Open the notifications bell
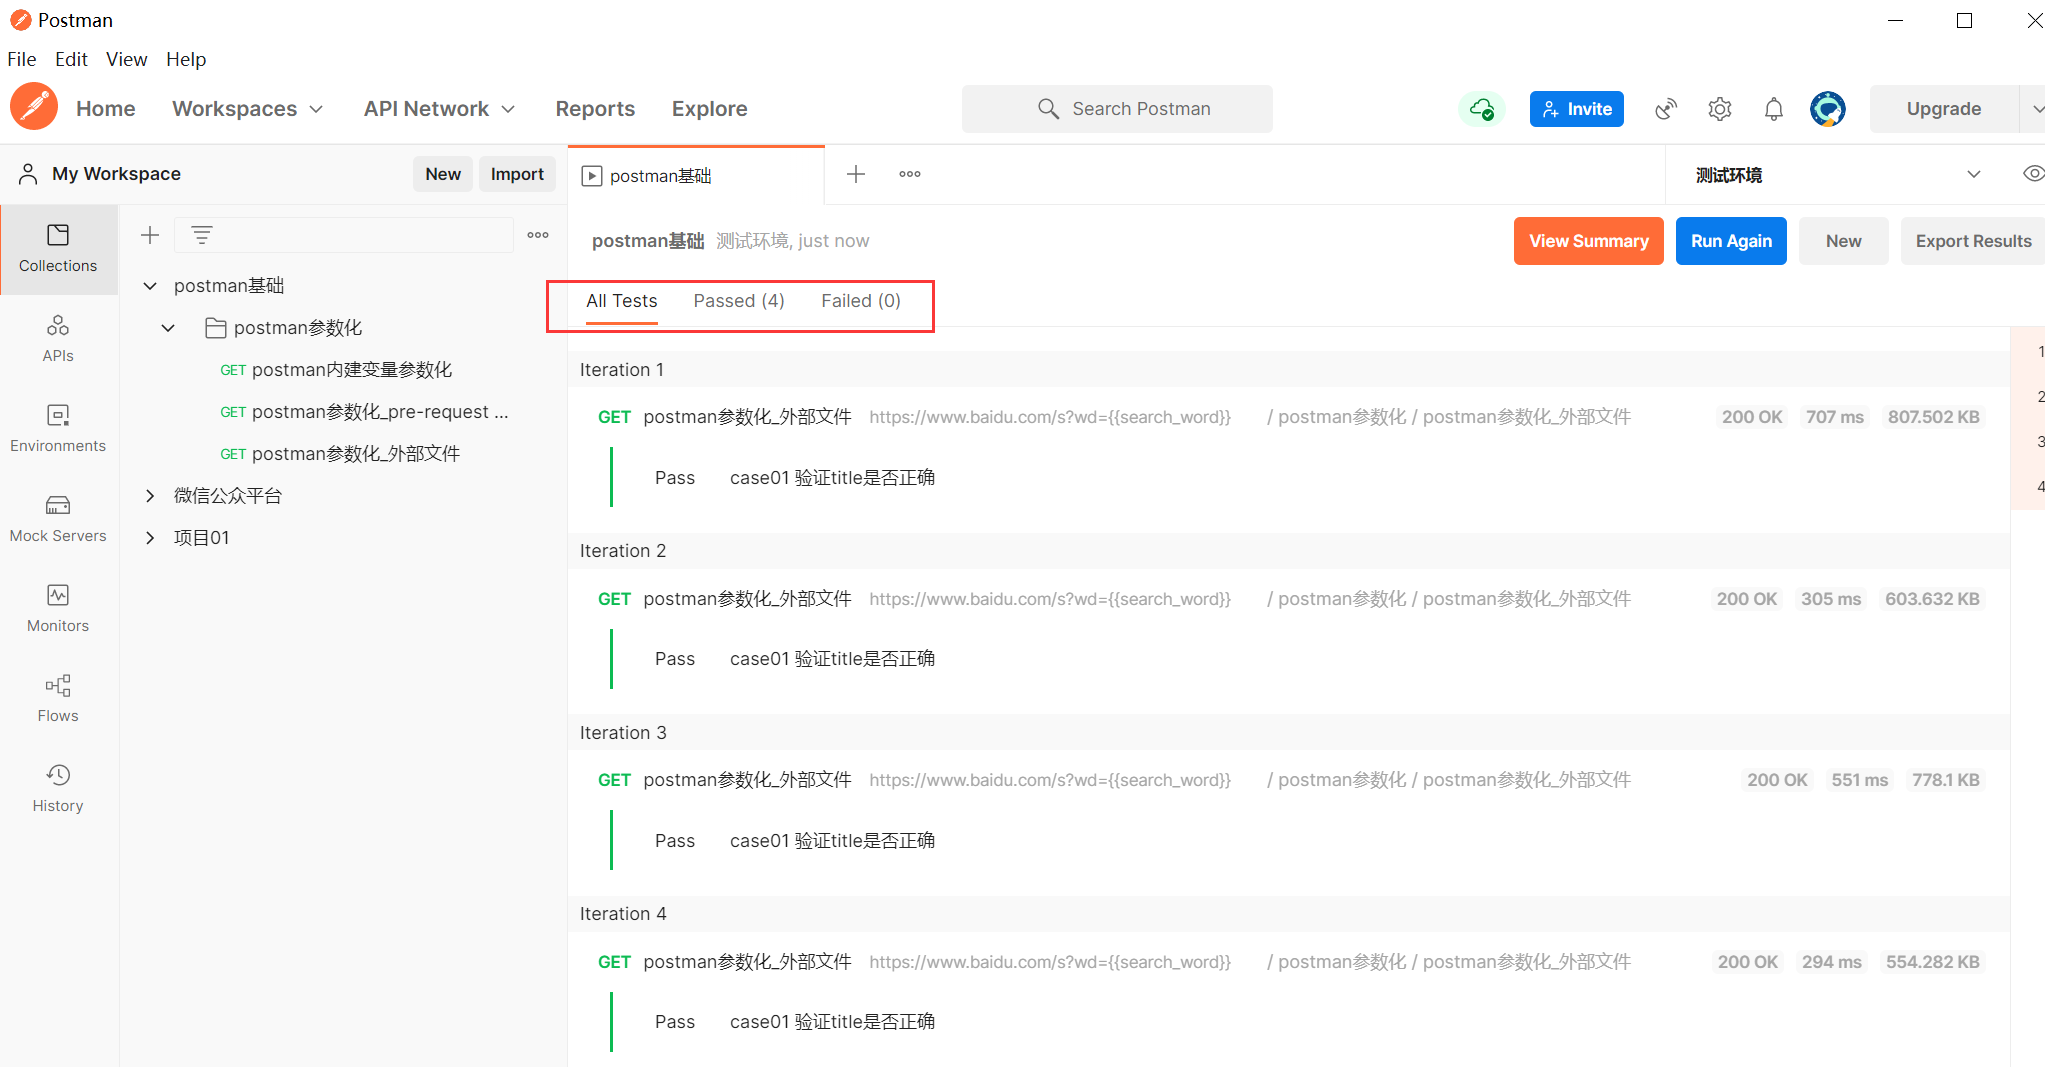This screenshot has width=2045, height=1067. coord(1773,109)
